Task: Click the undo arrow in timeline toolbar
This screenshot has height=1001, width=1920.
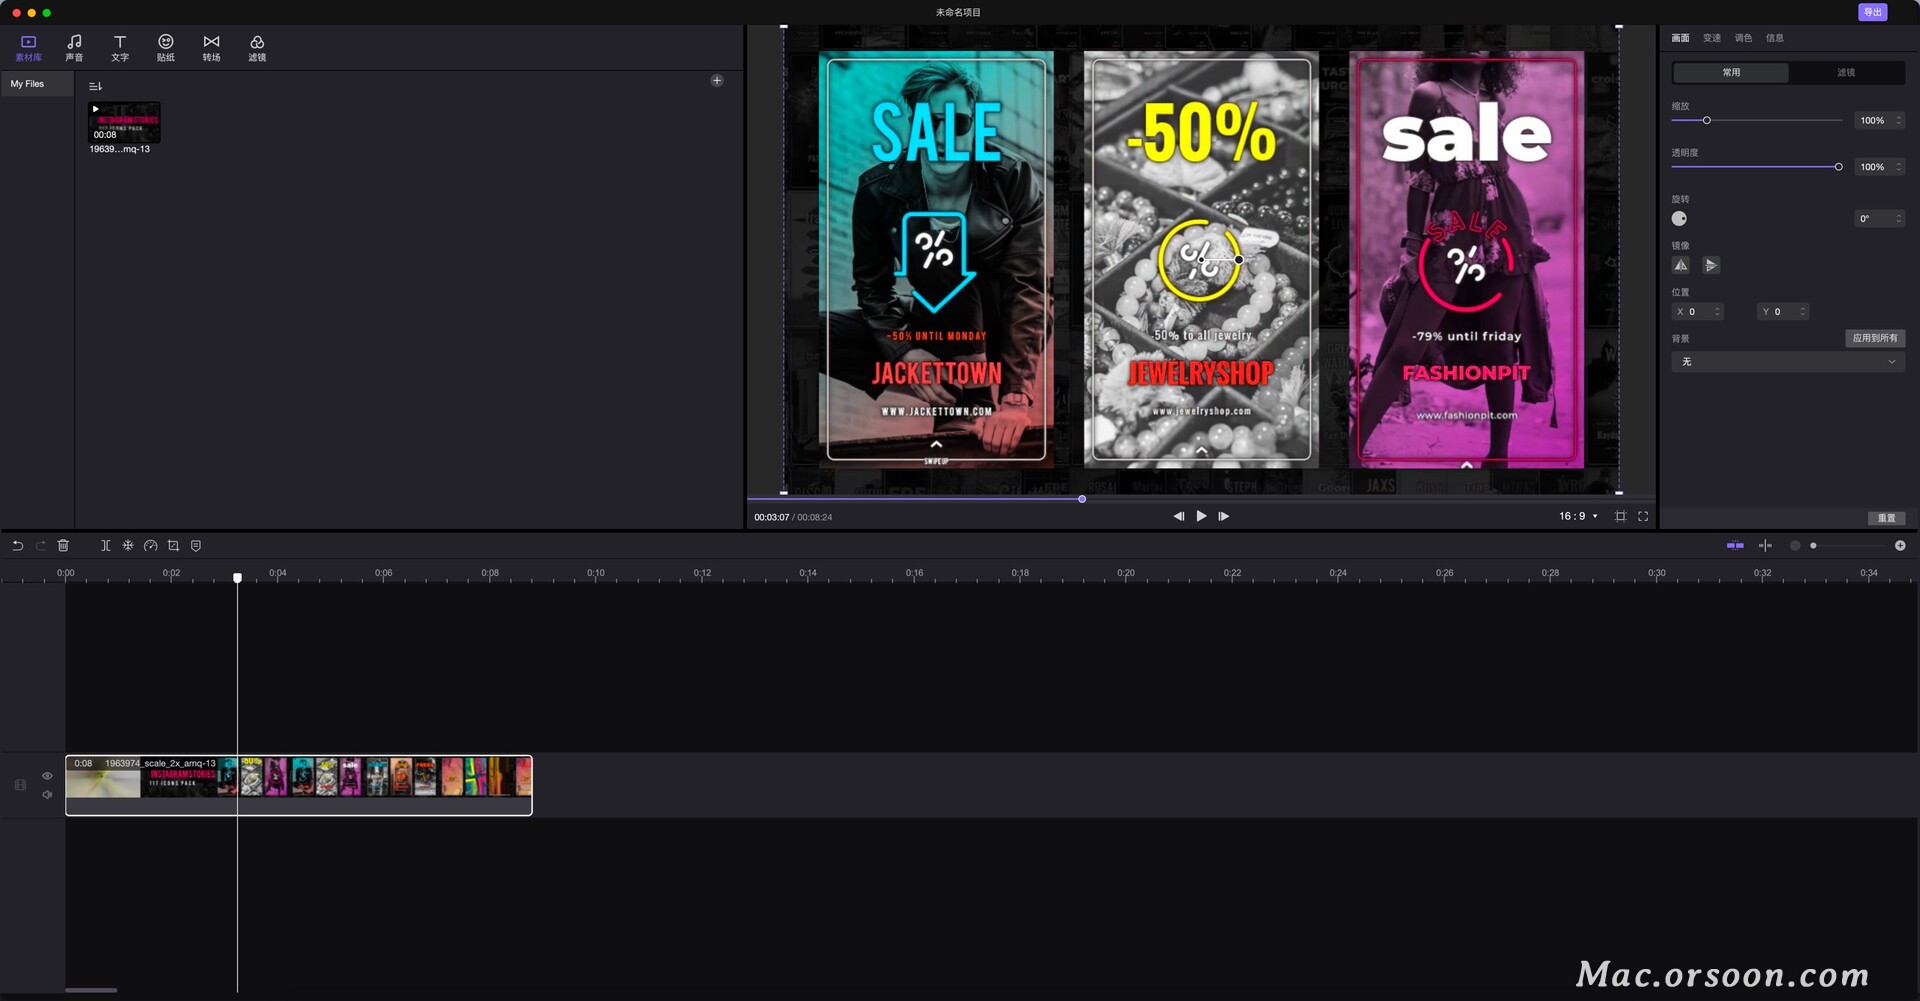Action: [x=17, y=546]
